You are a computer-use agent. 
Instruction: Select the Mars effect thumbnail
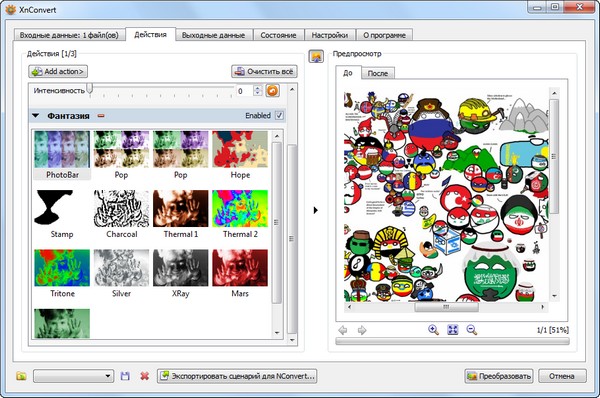(240, 274)
